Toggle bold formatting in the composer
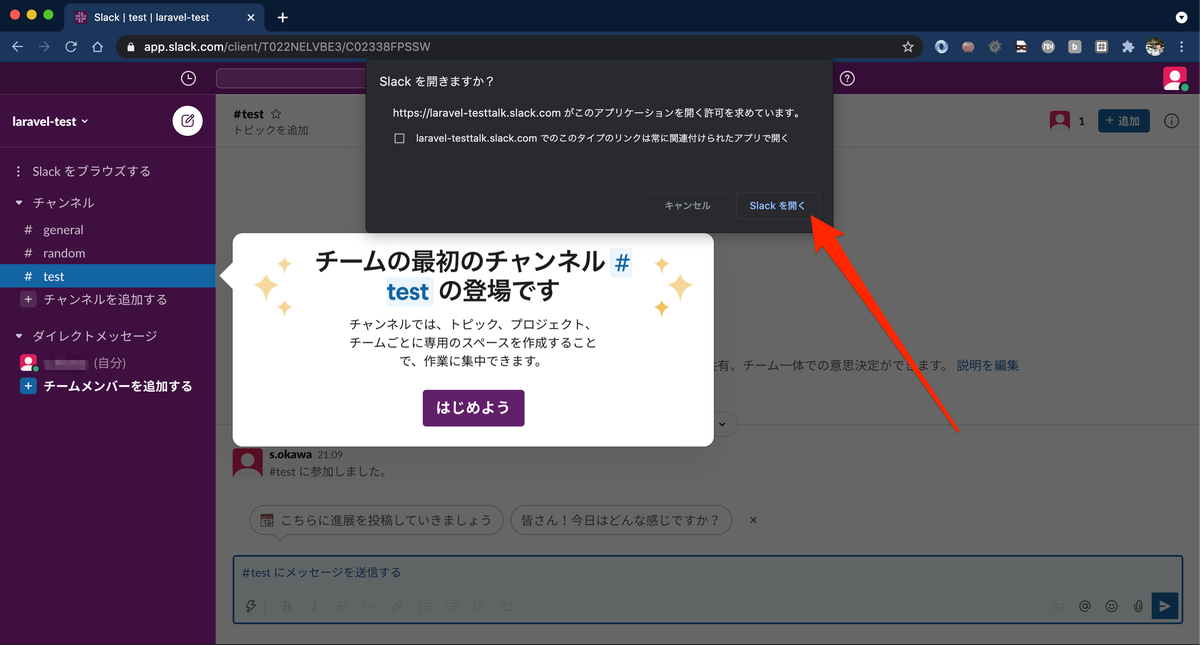The image size is (1200, 645). click(287, 606)
